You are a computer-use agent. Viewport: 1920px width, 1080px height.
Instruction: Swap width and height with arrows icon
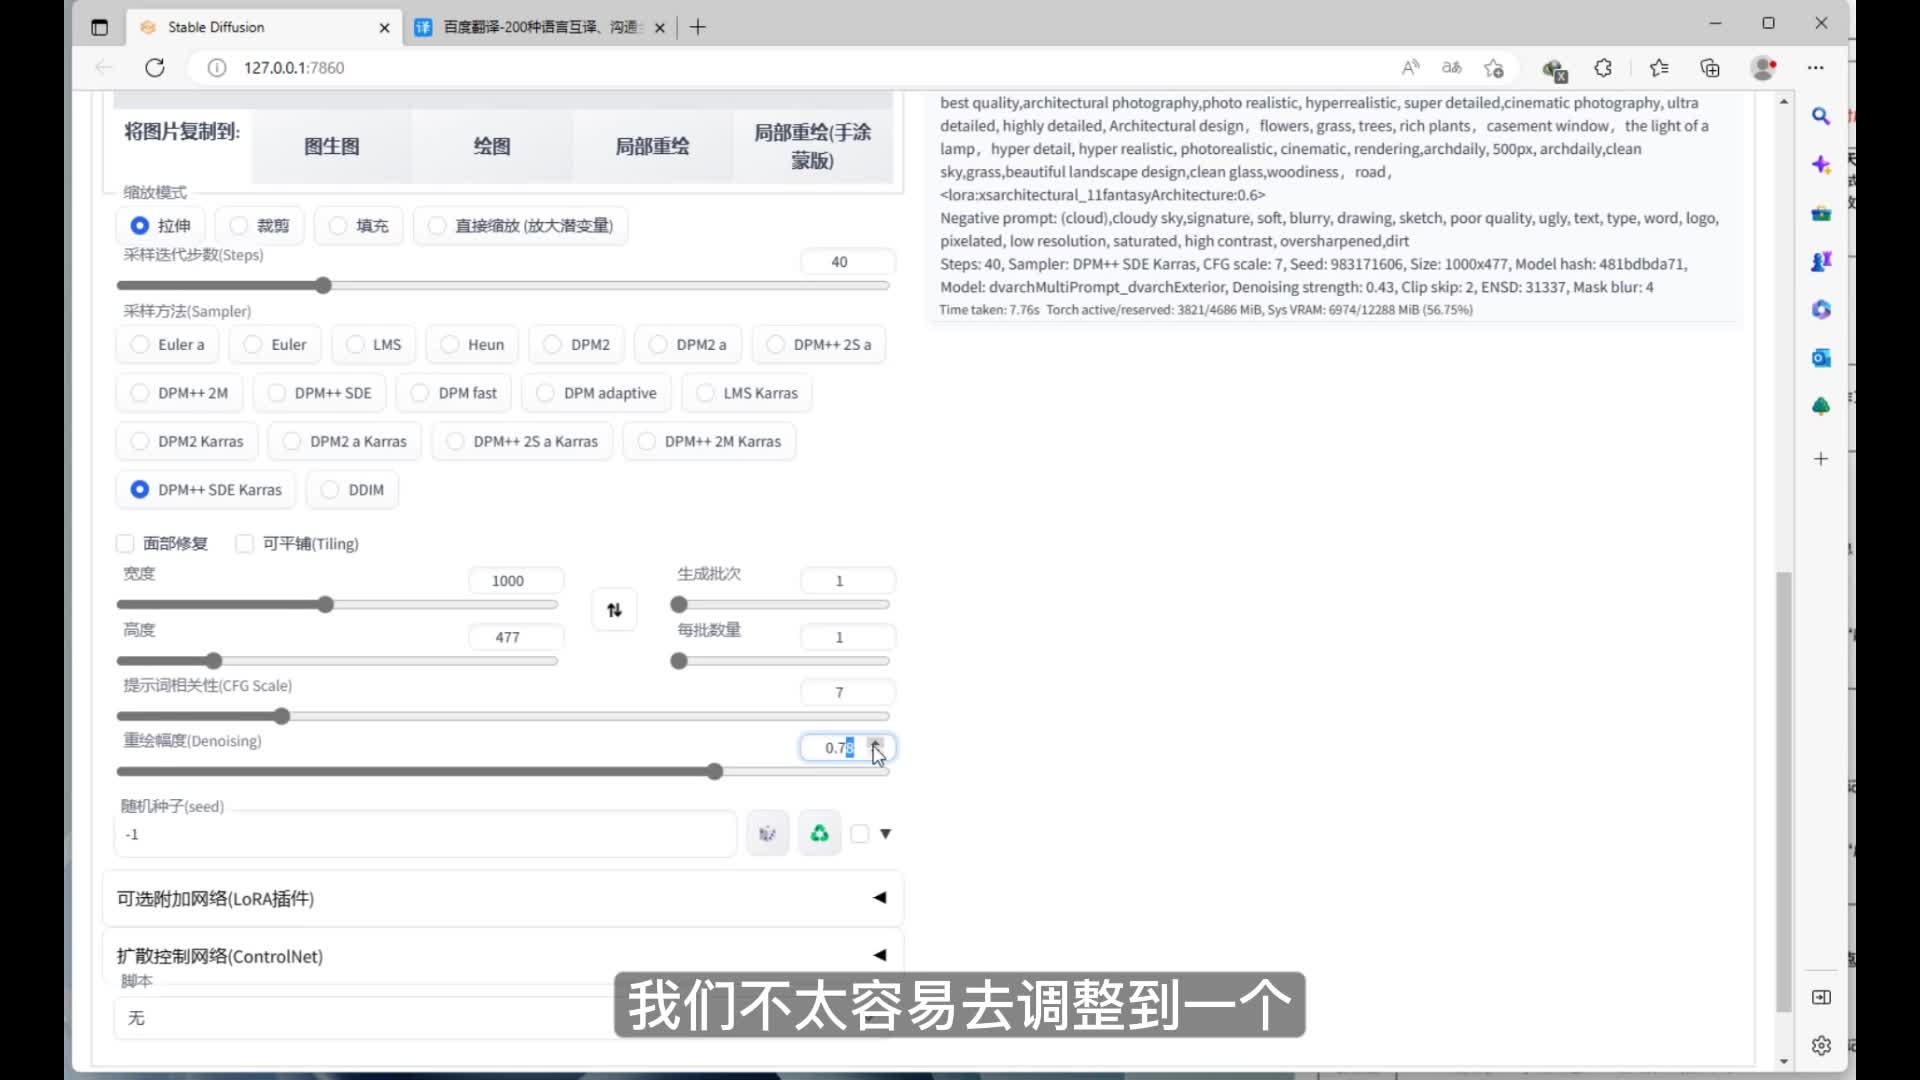pyautogui.click(x=614, y=610)
